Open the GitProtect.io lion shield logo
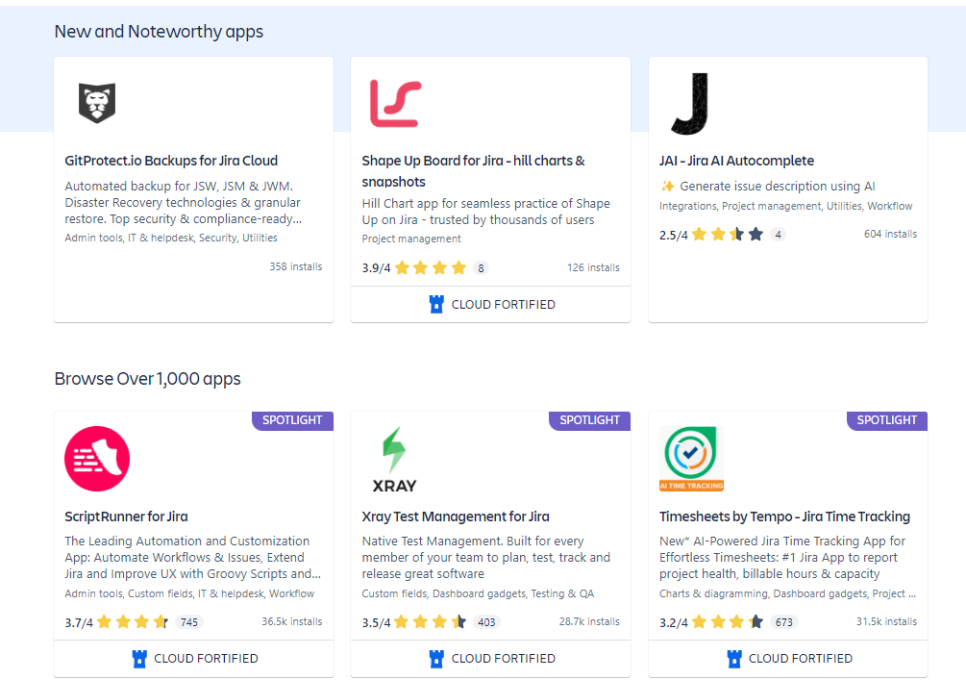This screenshot has height=680, width=966. tap(97, 103)
